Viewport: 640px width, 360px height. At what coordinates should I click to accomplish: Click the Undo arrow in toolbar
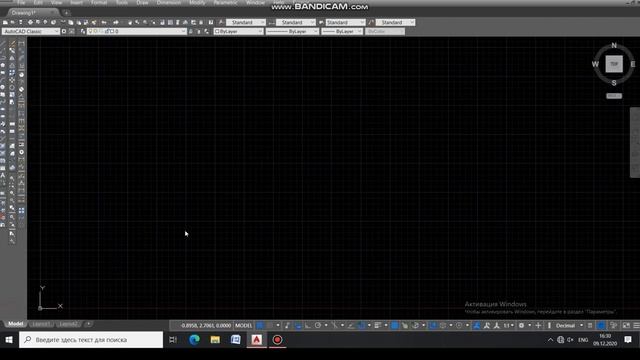[104, 22]
